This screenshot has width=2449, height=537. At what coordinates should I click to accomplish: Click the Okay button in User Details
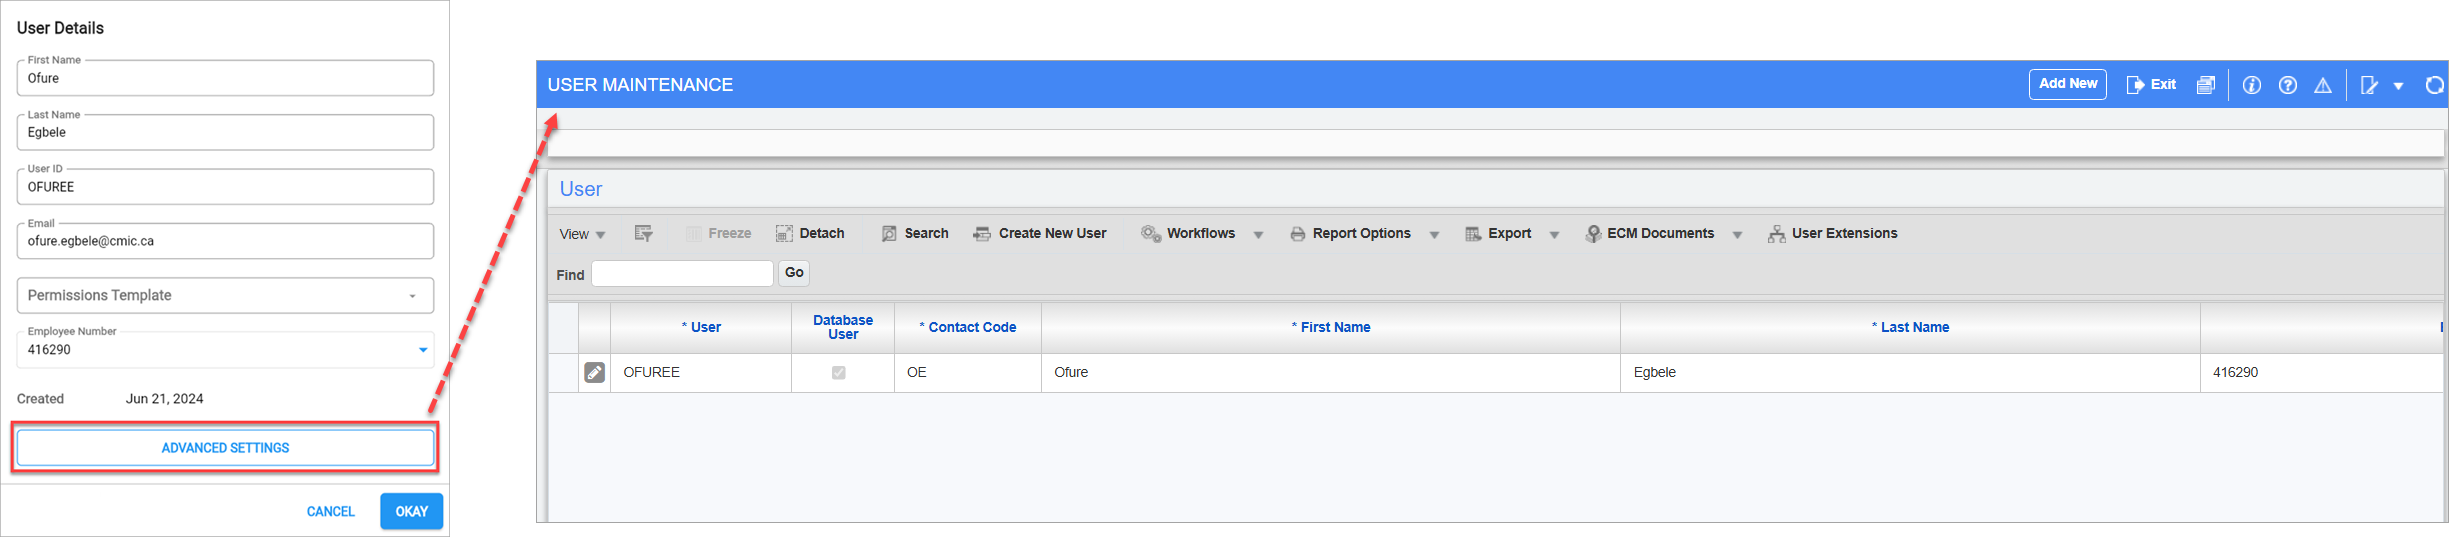pos(411,511)
